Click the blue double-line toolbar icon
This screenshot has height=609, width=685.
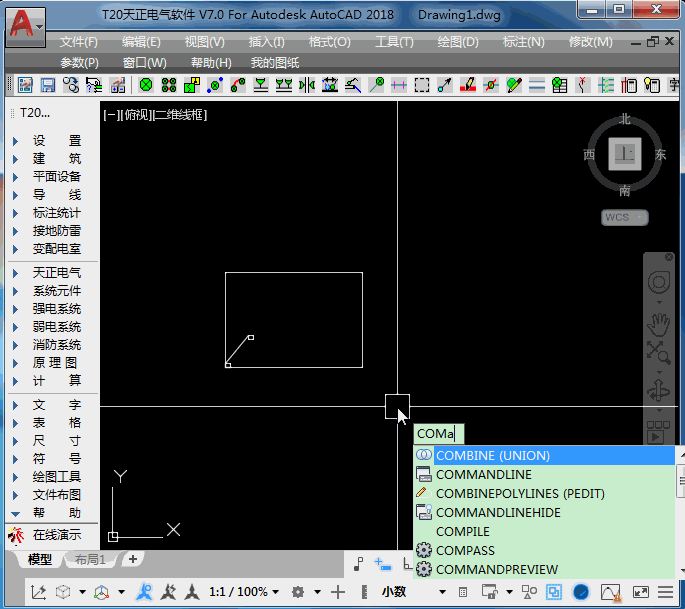[x=537, y=85]
